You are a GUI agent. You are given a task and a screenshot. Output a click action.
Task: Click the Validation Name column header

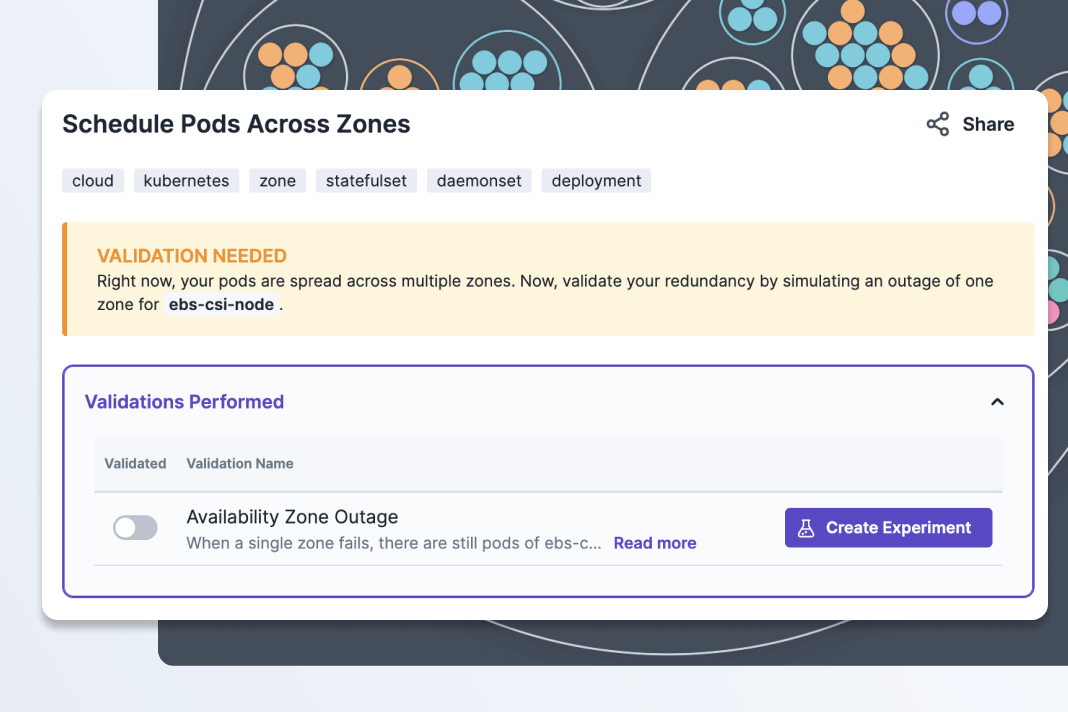coord(240,463)
